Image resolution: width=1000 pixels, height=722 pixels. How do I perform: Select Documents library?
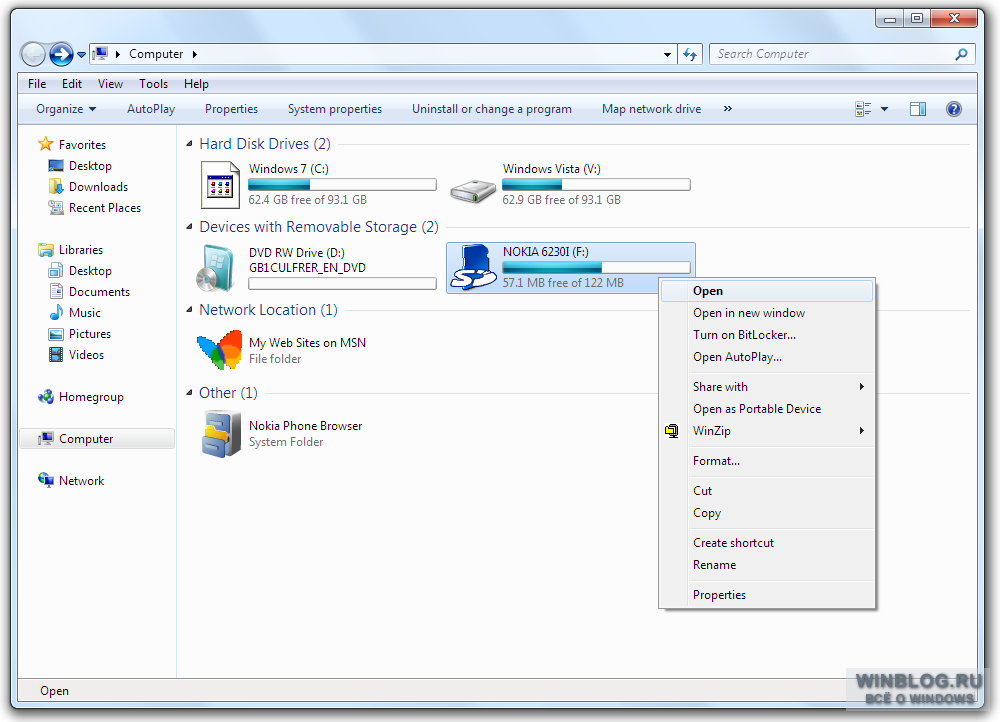click(99, 292)
